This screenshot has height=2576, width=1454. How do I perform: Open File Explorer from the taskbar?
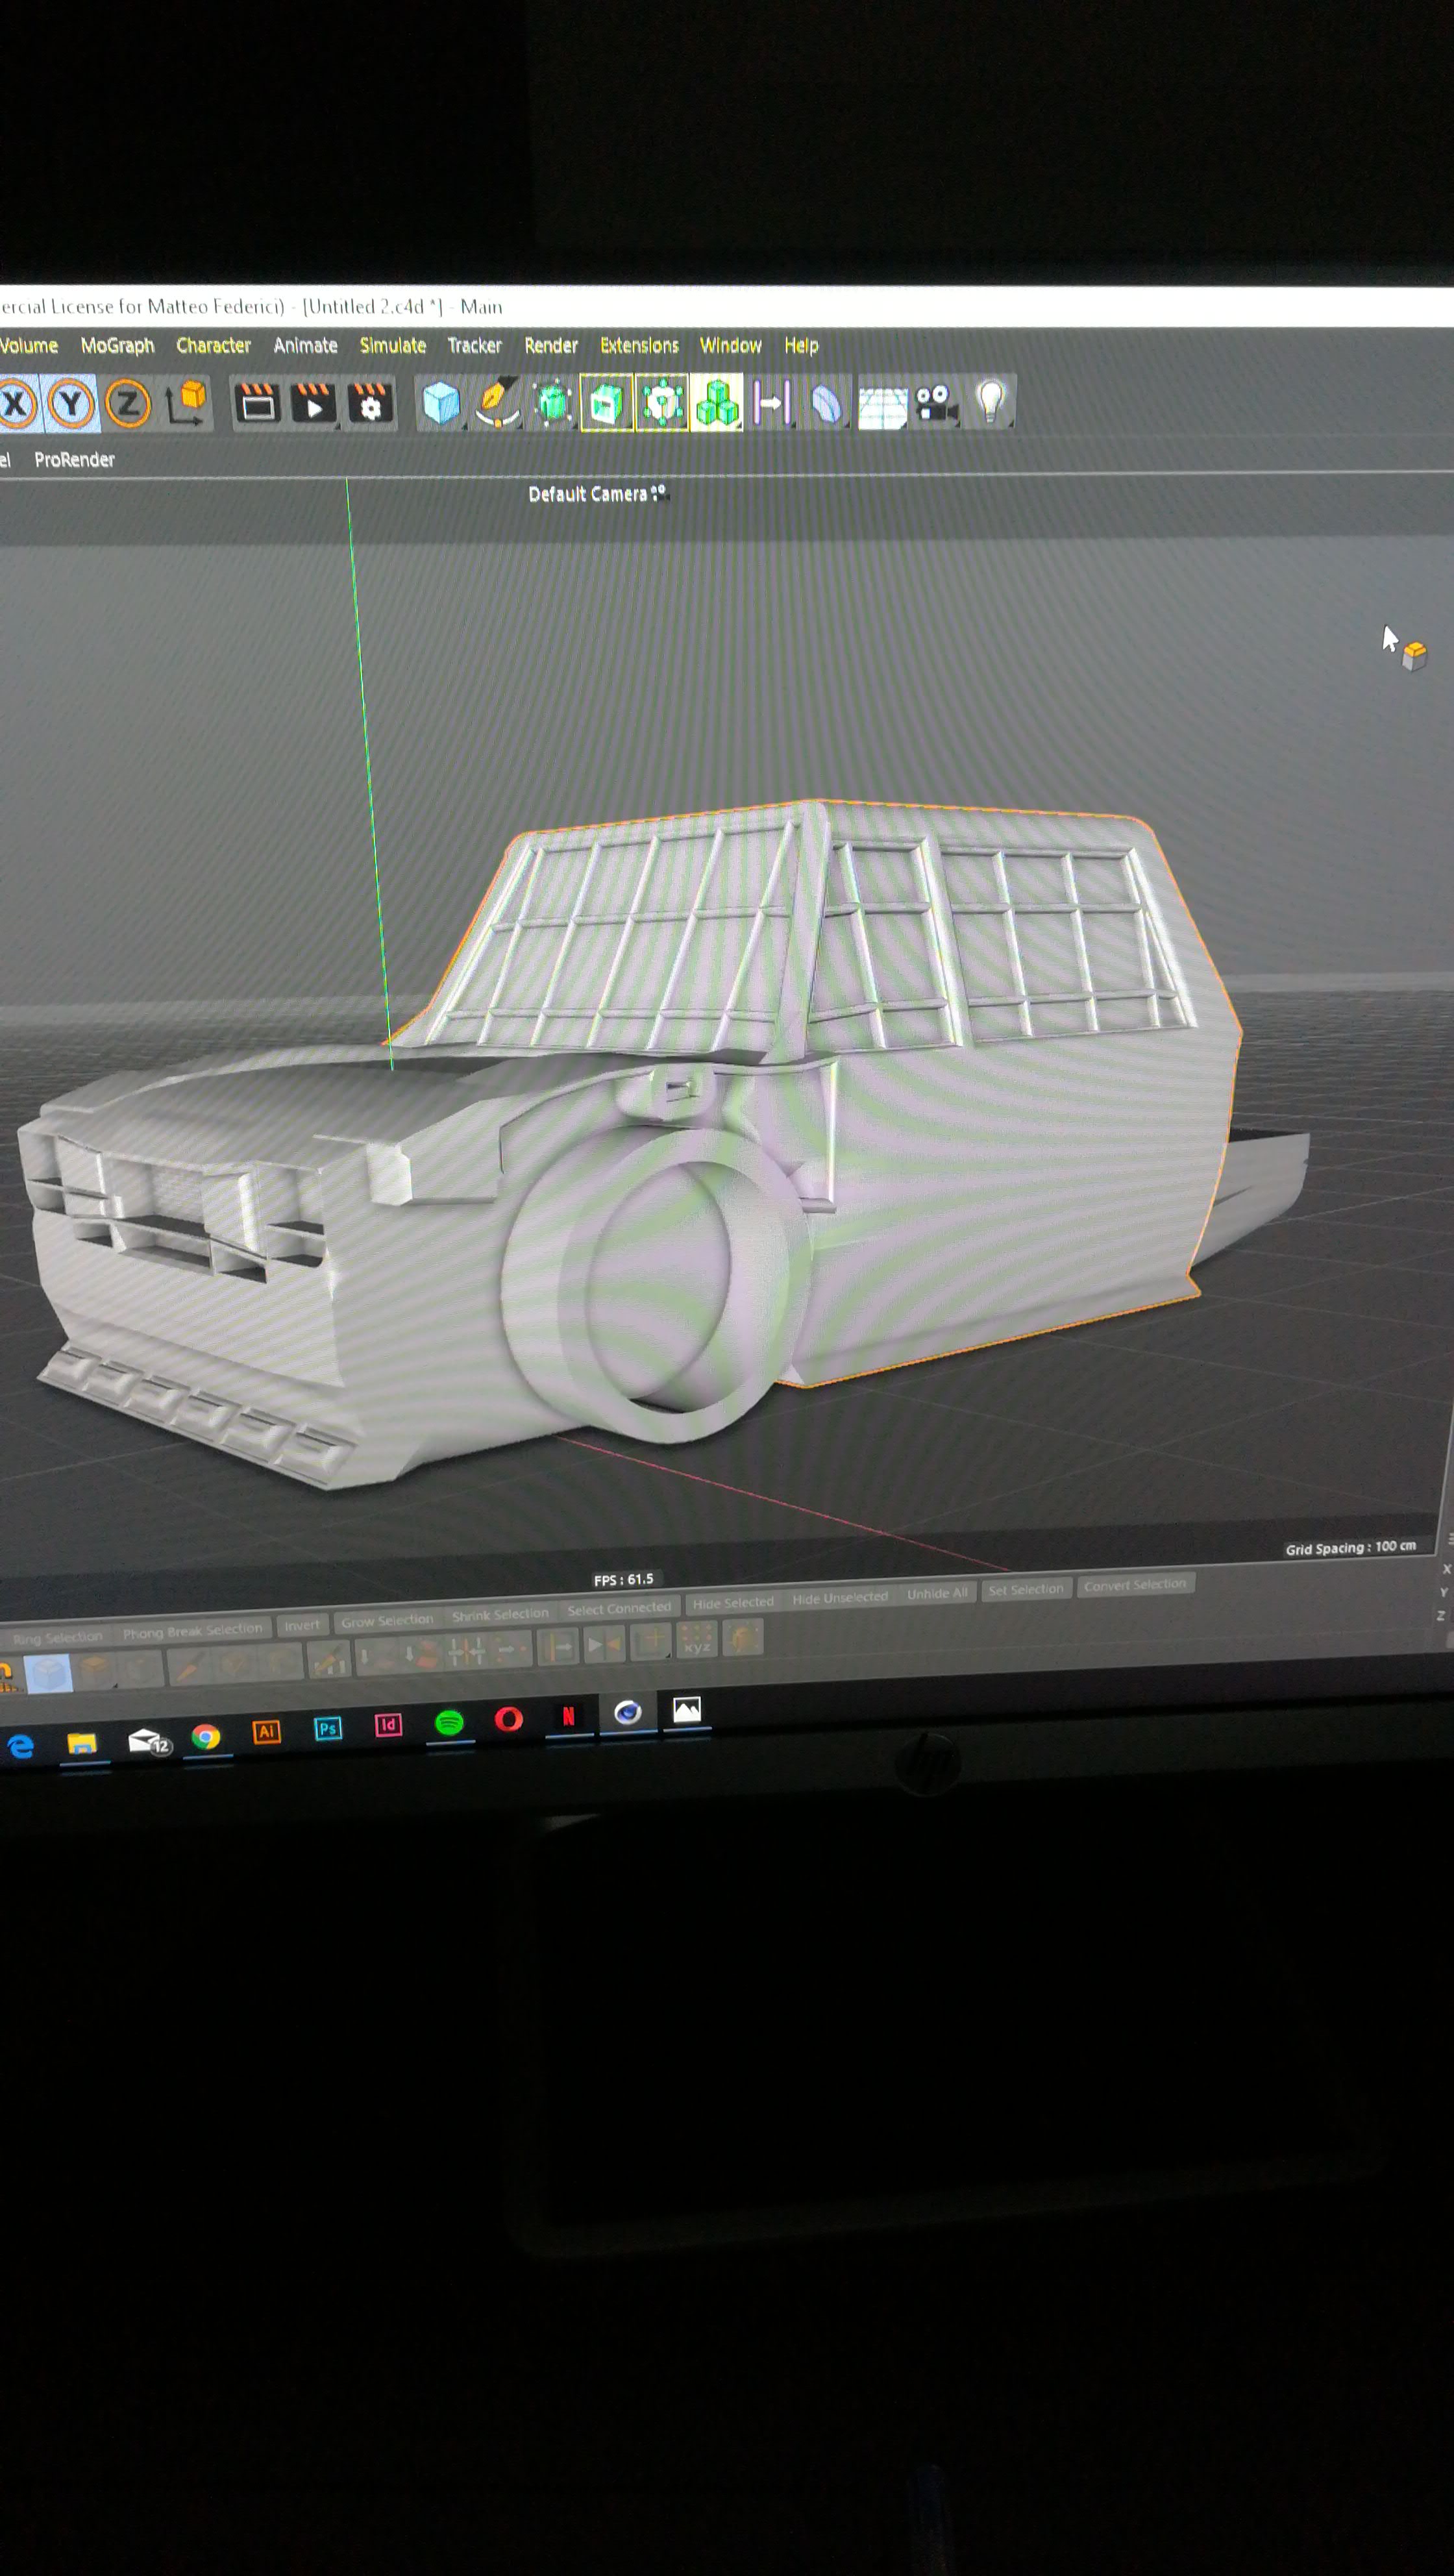[82, 1743]
